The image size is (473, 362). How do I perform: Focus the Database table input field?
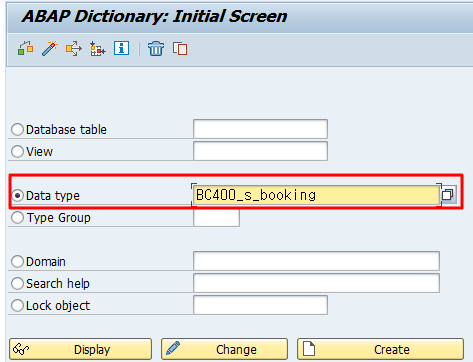260,129
